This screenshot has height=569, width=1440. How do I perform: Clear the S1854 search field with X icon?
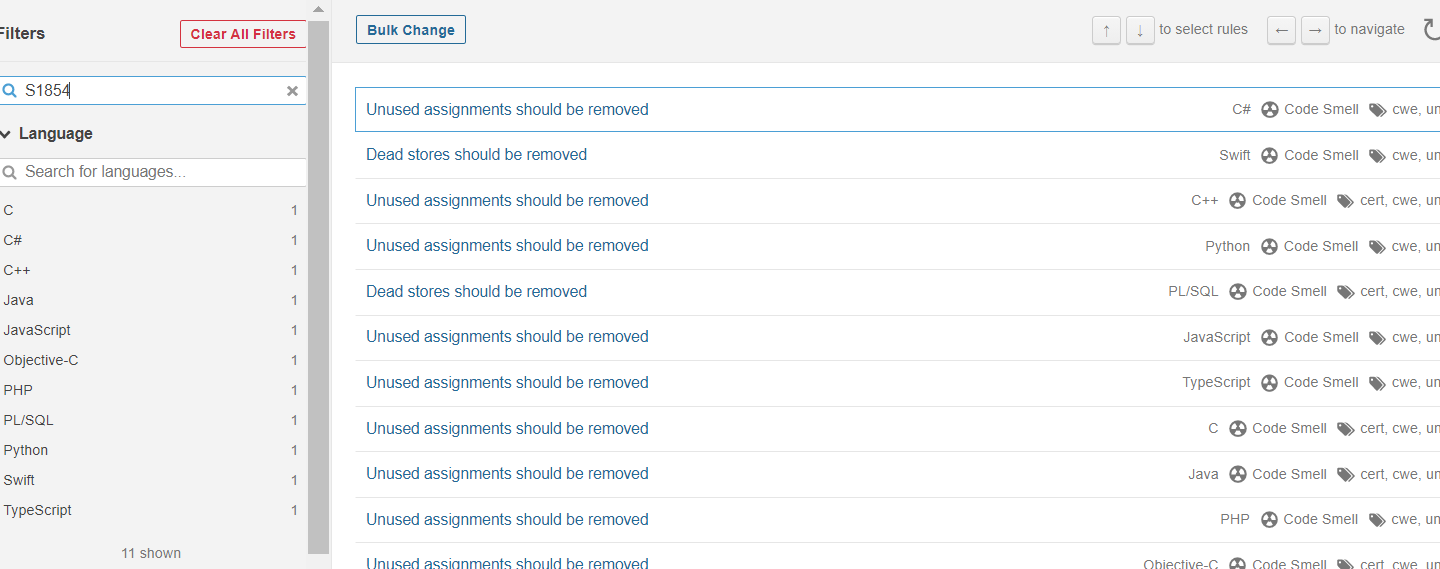pos(292,91)
